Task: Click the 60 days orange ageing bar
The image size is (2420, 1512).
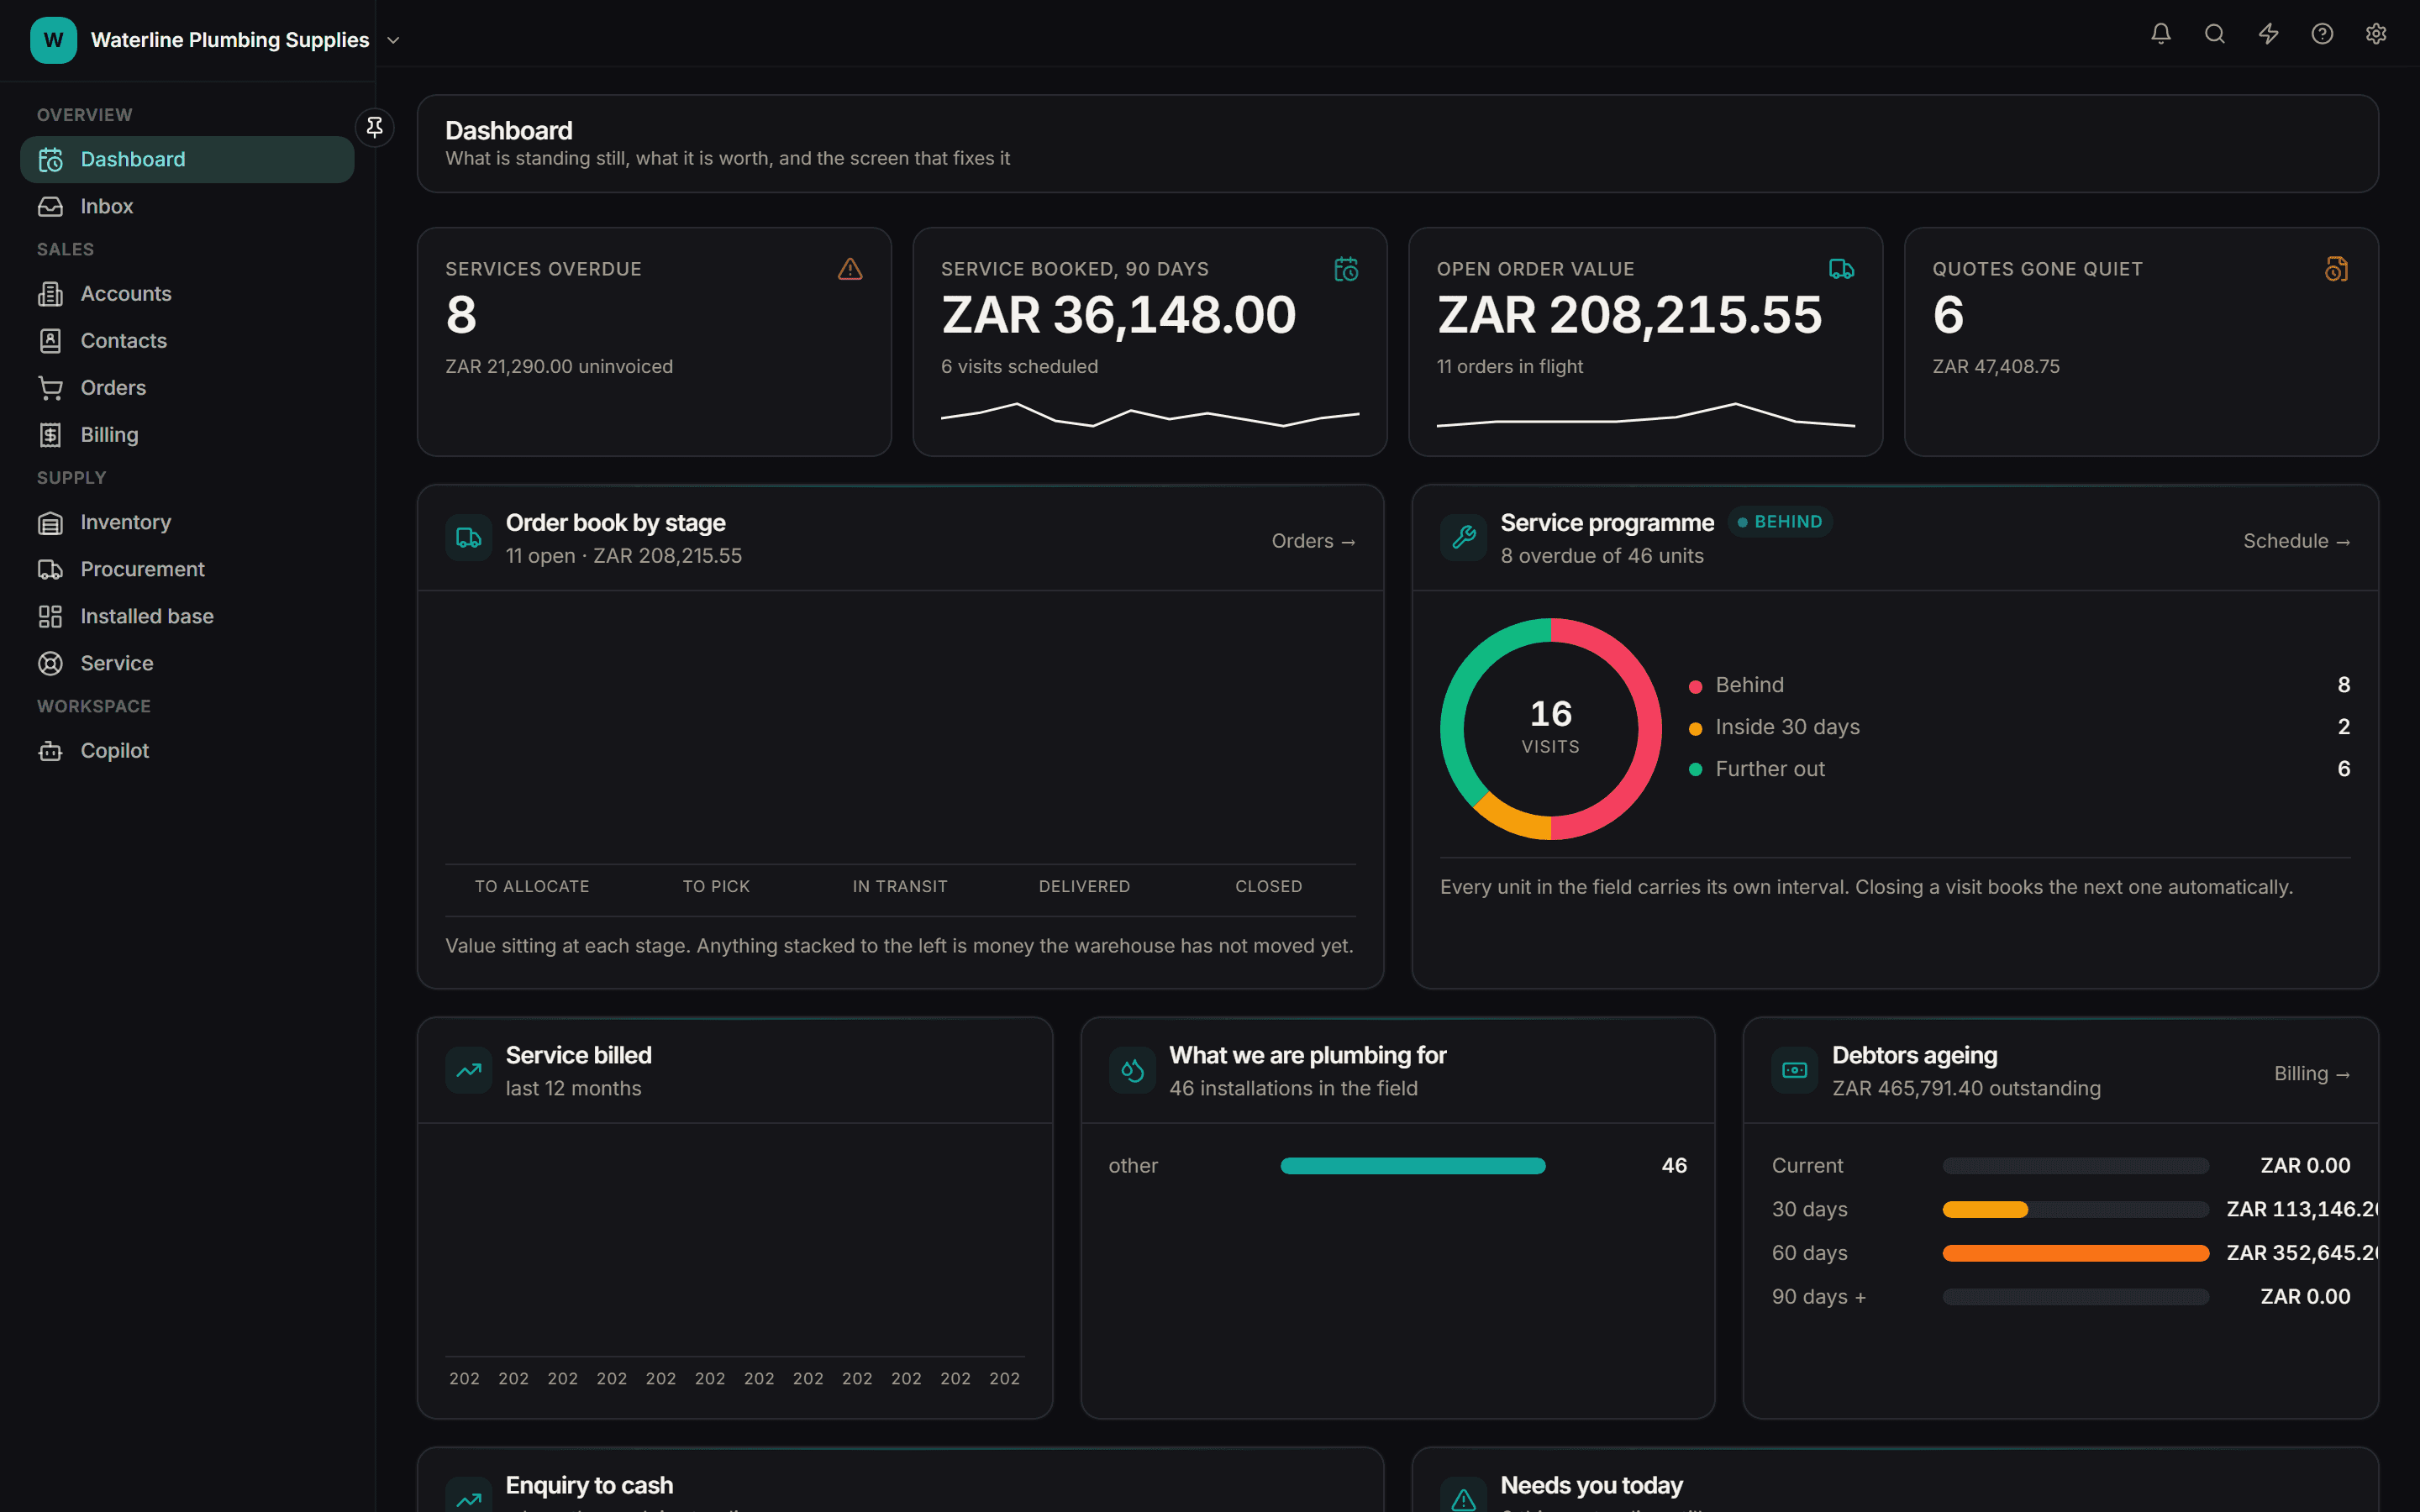Action: point(2075,1253)
